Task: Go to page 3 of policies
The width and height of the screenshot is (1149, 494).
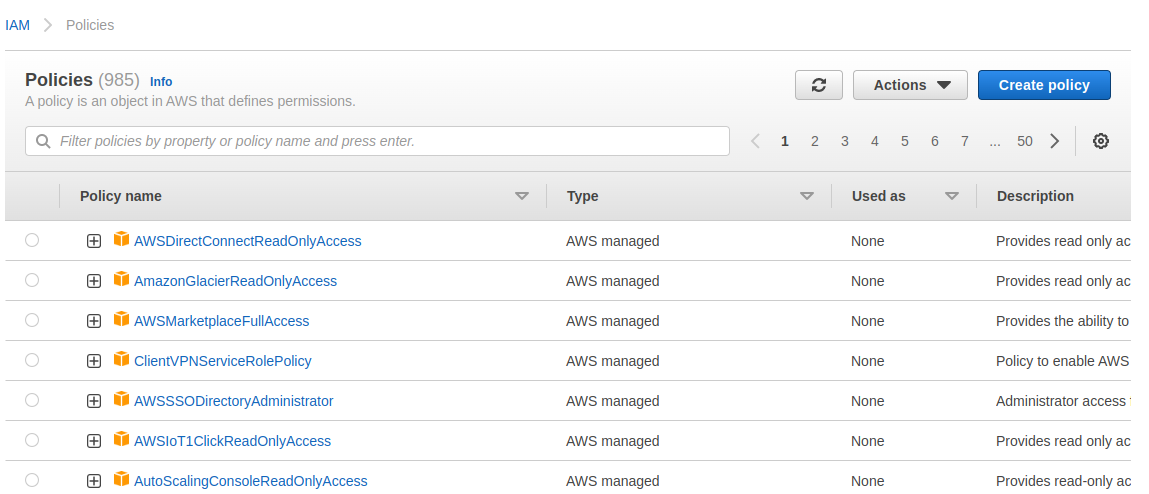Action: click(x=845, y=141)
